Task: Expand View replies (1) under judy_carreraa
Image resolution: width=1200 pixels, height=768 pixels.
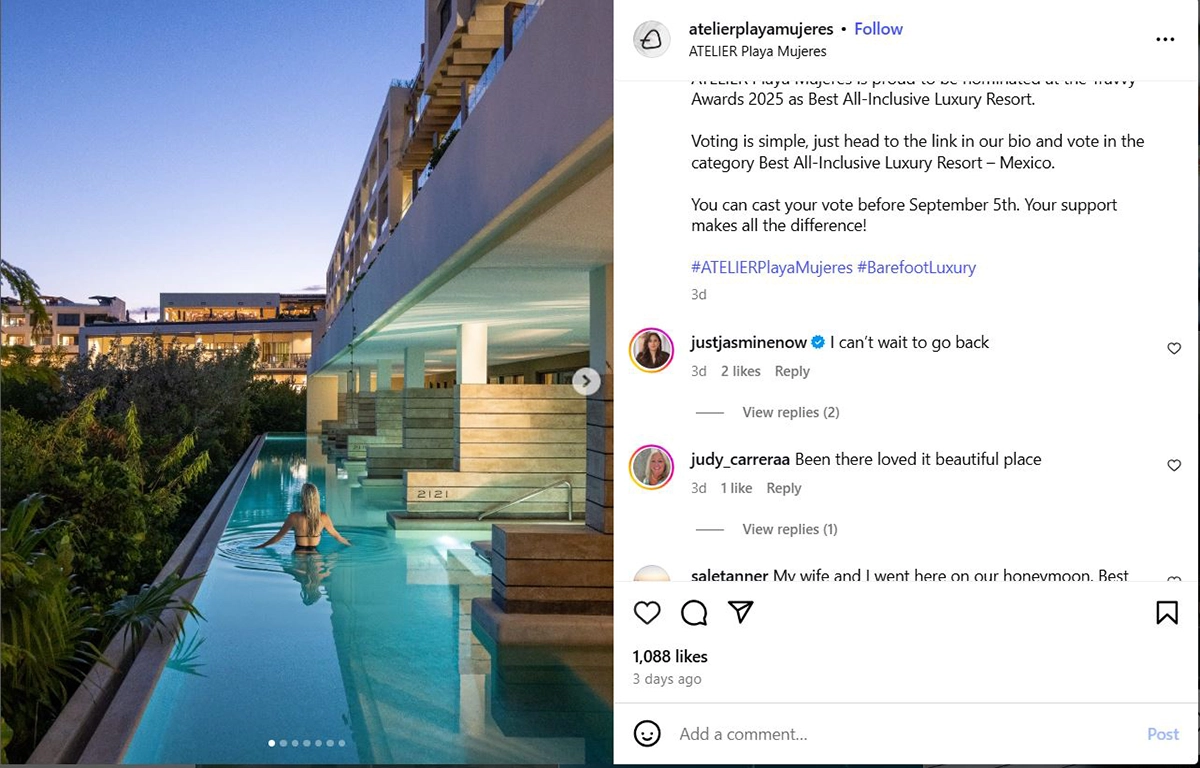Action: tap(790, 529)
